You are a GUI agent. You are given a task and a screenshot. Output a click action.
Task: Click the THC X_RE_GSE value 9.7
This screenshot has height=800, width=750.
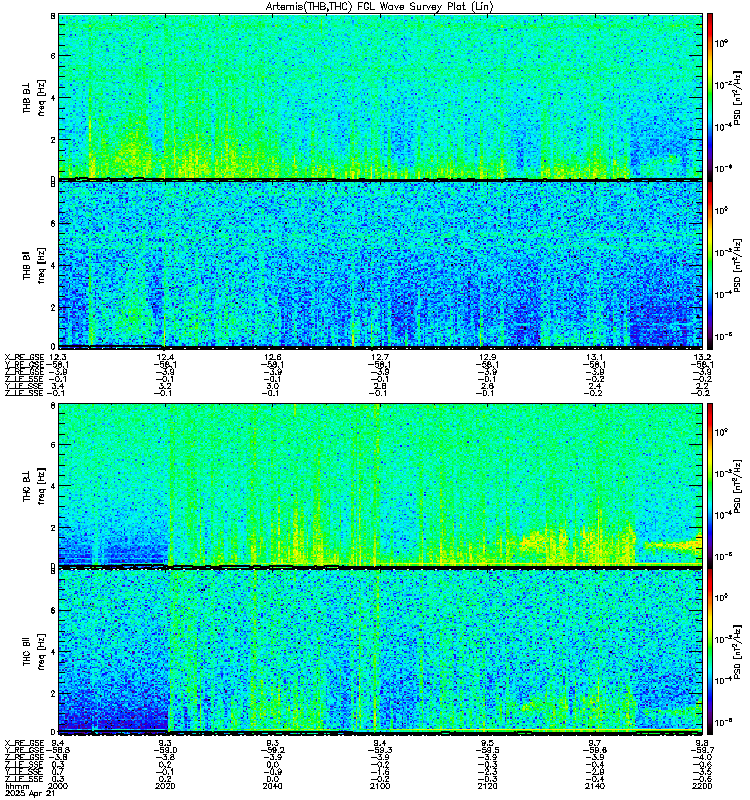click(x=595, y=743)
